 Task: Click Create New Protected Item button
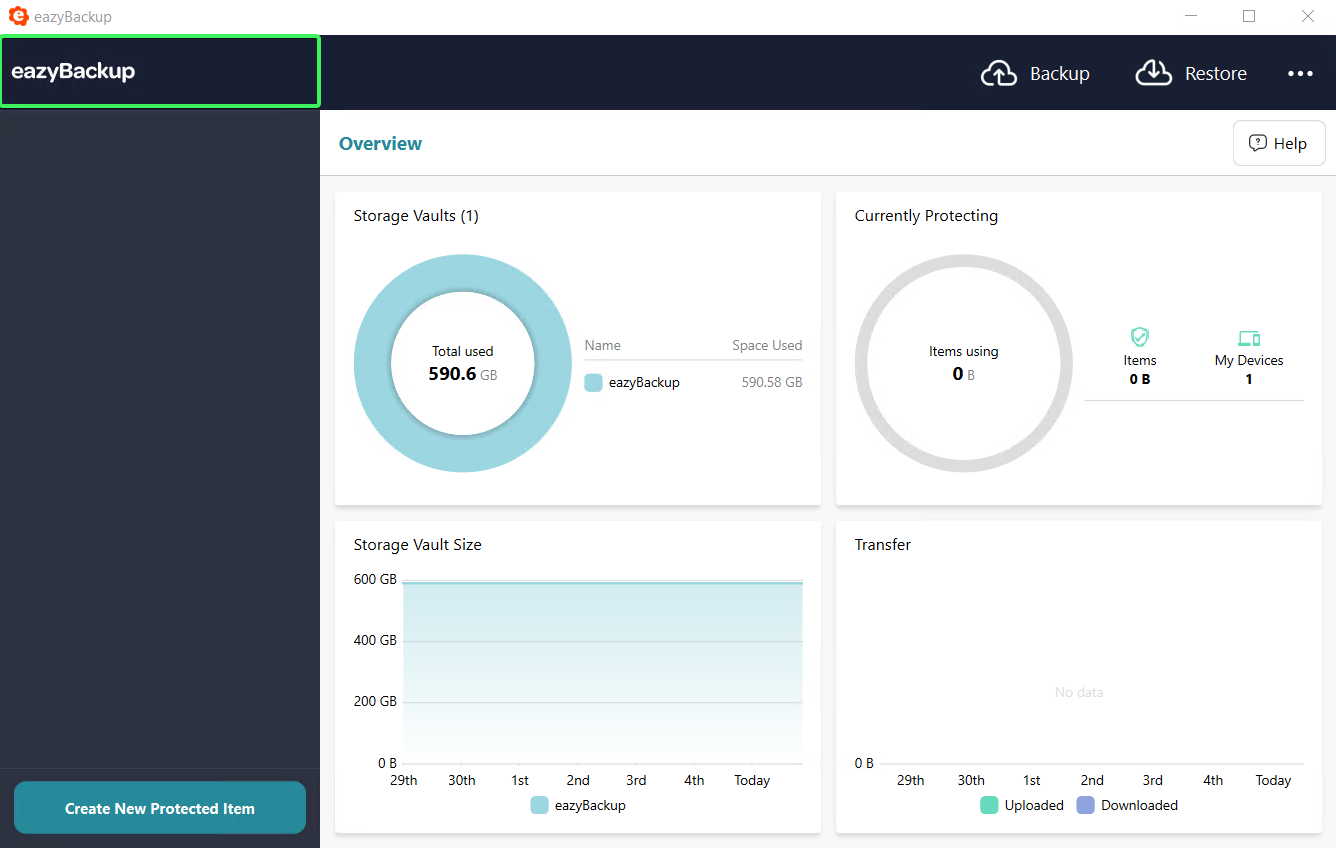(160, 808)
